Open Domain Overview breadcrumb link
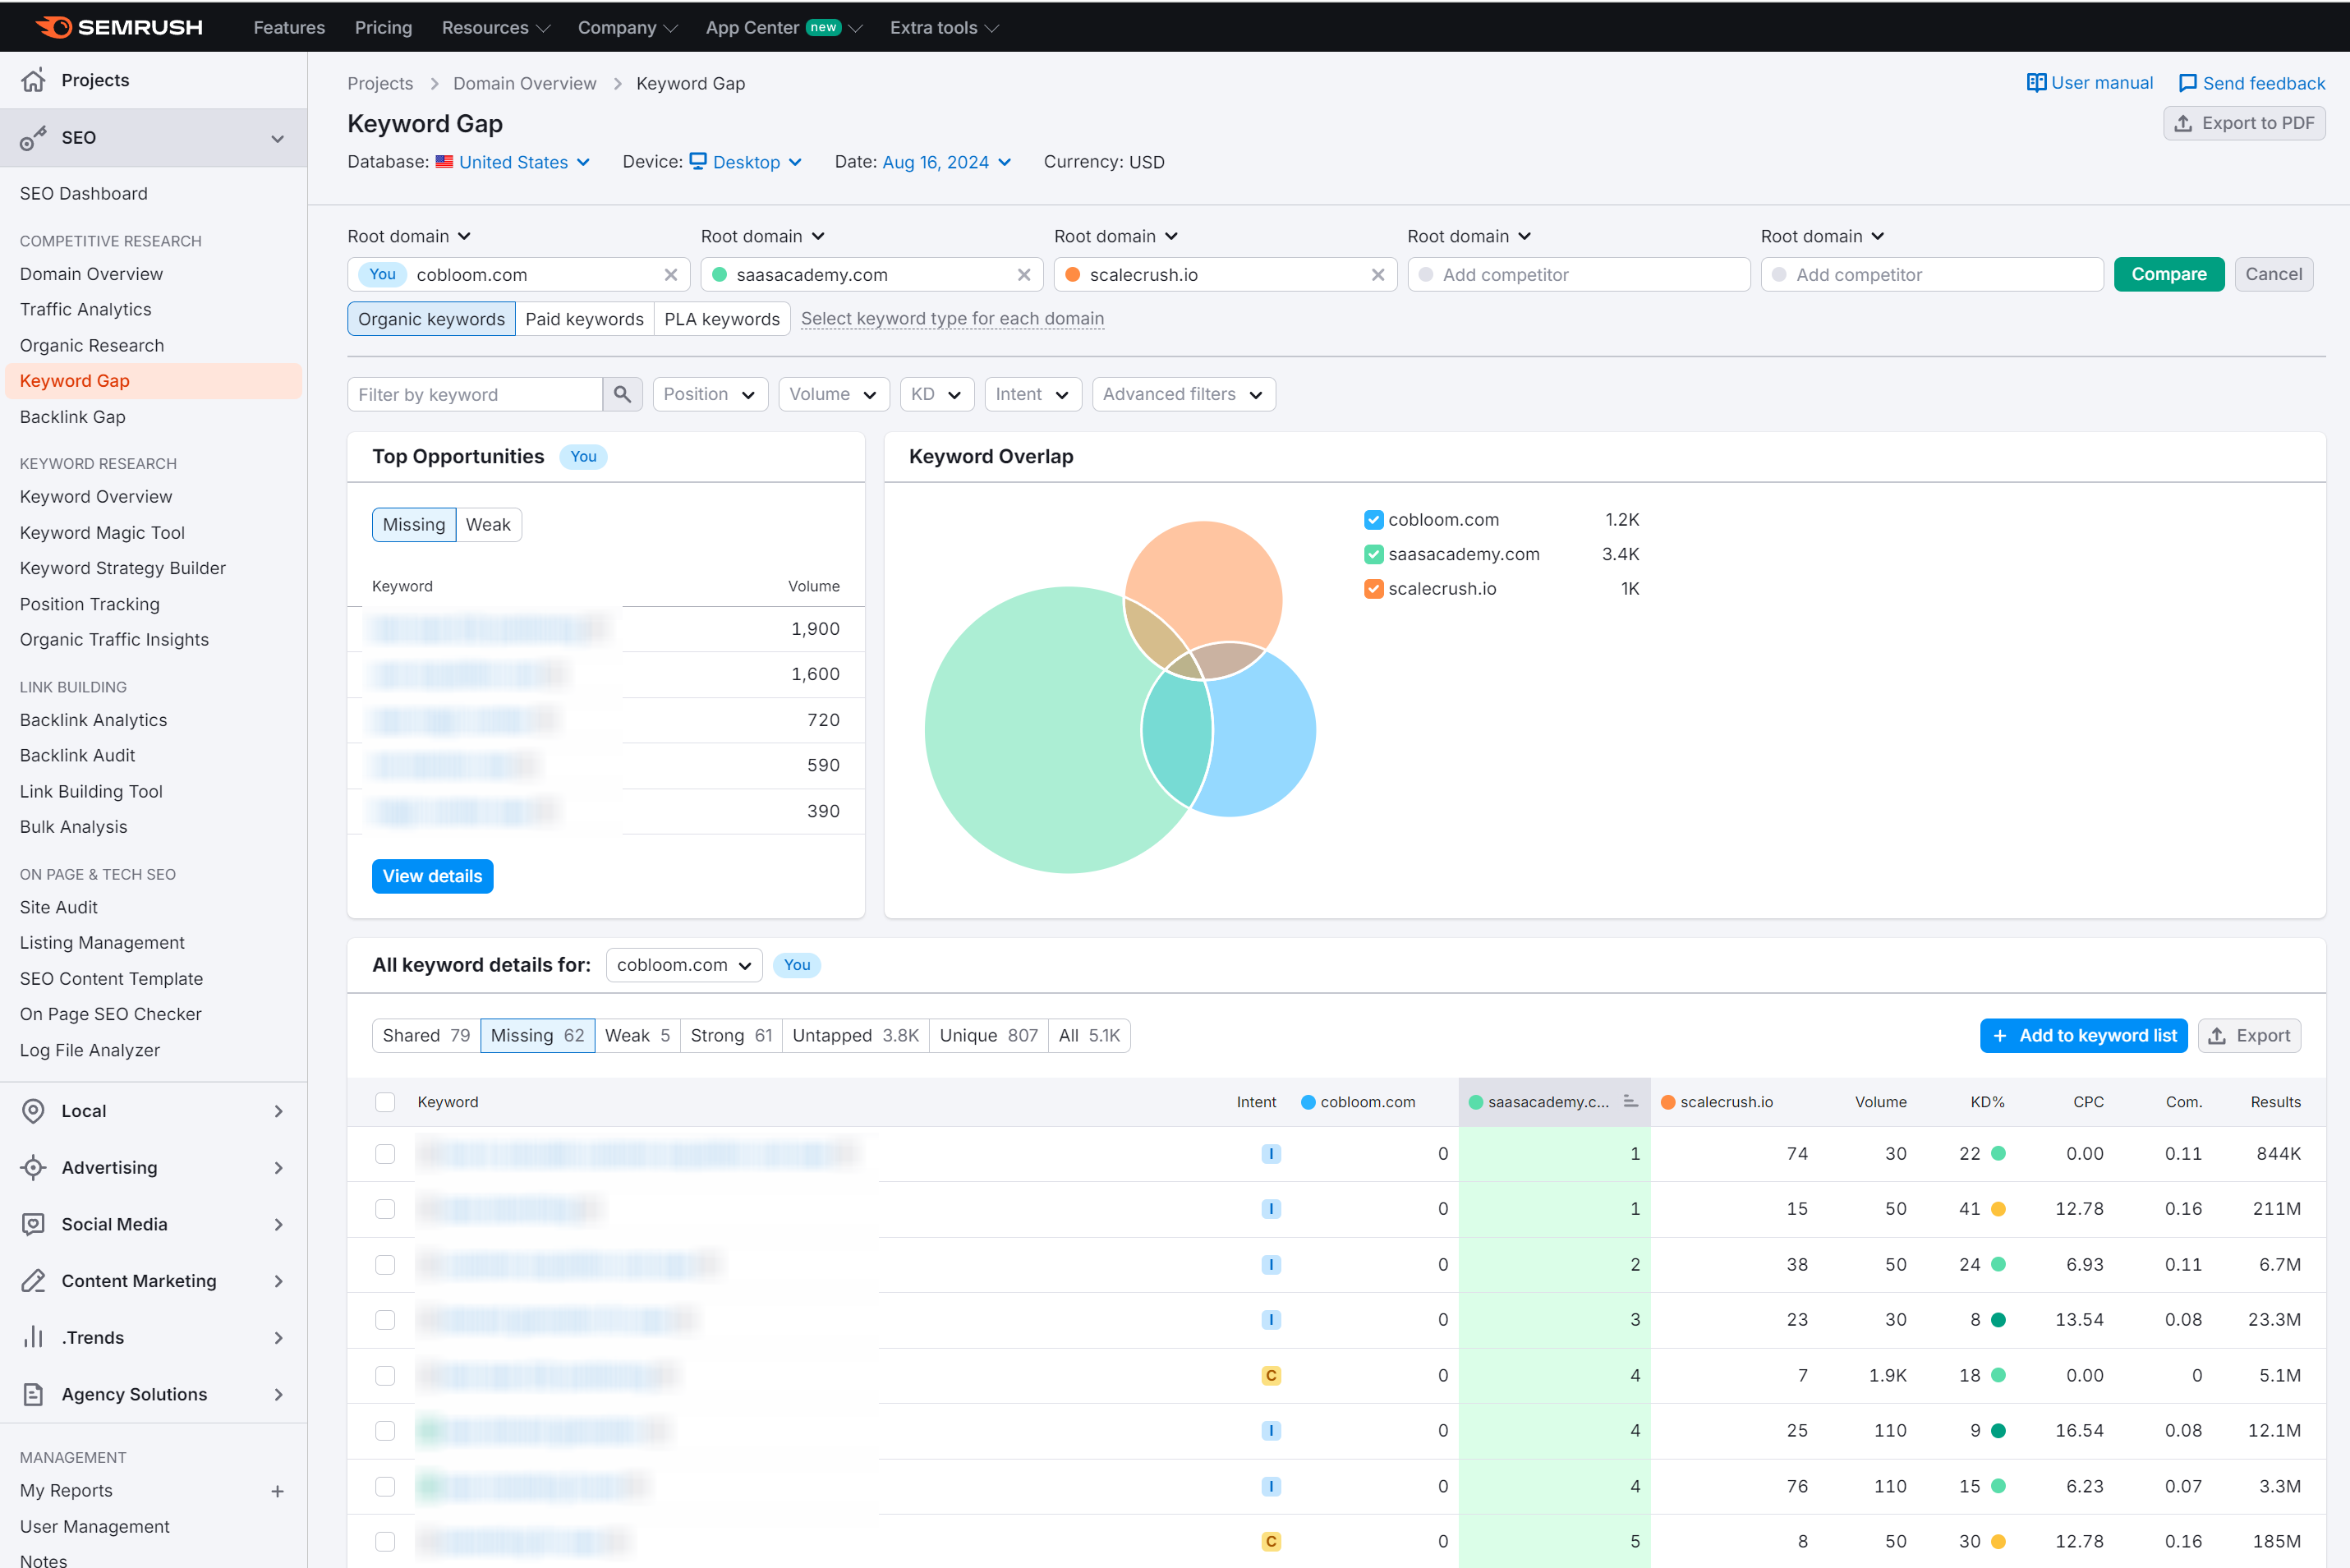This screenshot has height=1568, width=2350. [524, 83]
